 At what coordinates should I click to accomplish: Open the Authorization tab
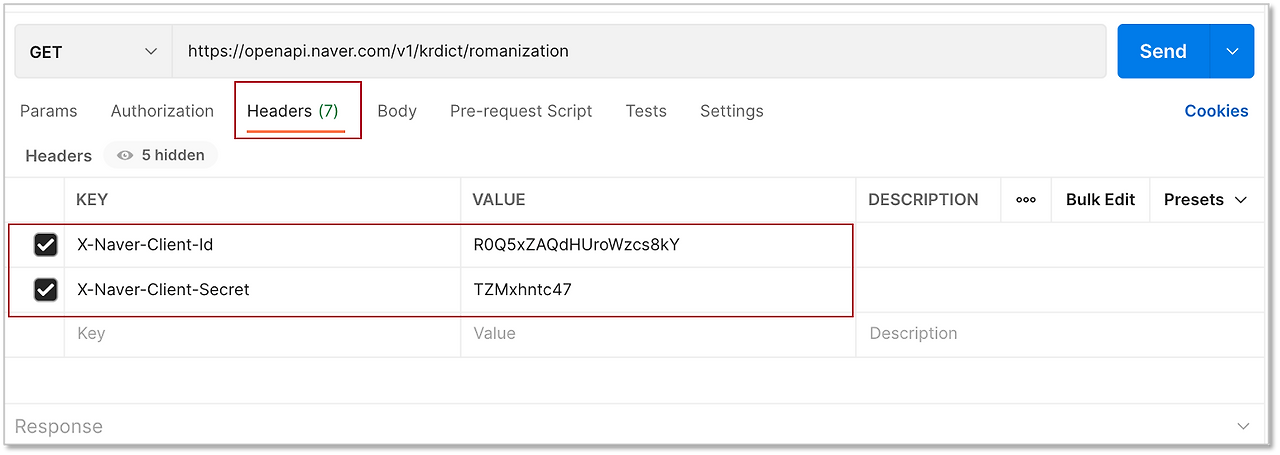(x=162, y=111)
